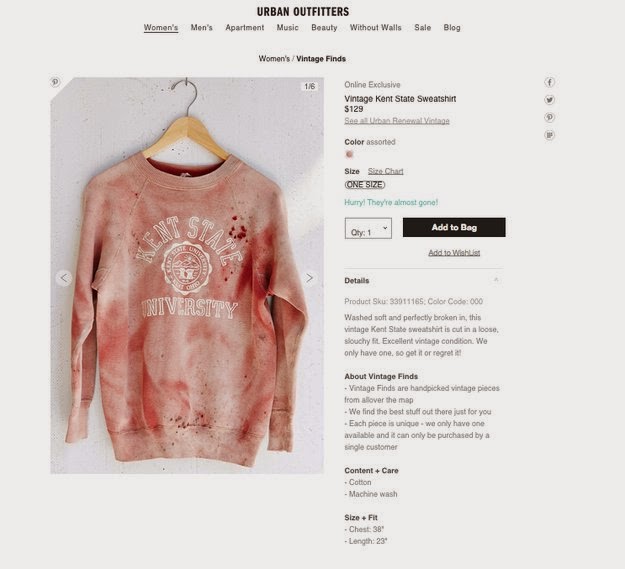Open the Apartment menu
The image size is (625, 569).
pyautogui.click(x=245, y=27)
